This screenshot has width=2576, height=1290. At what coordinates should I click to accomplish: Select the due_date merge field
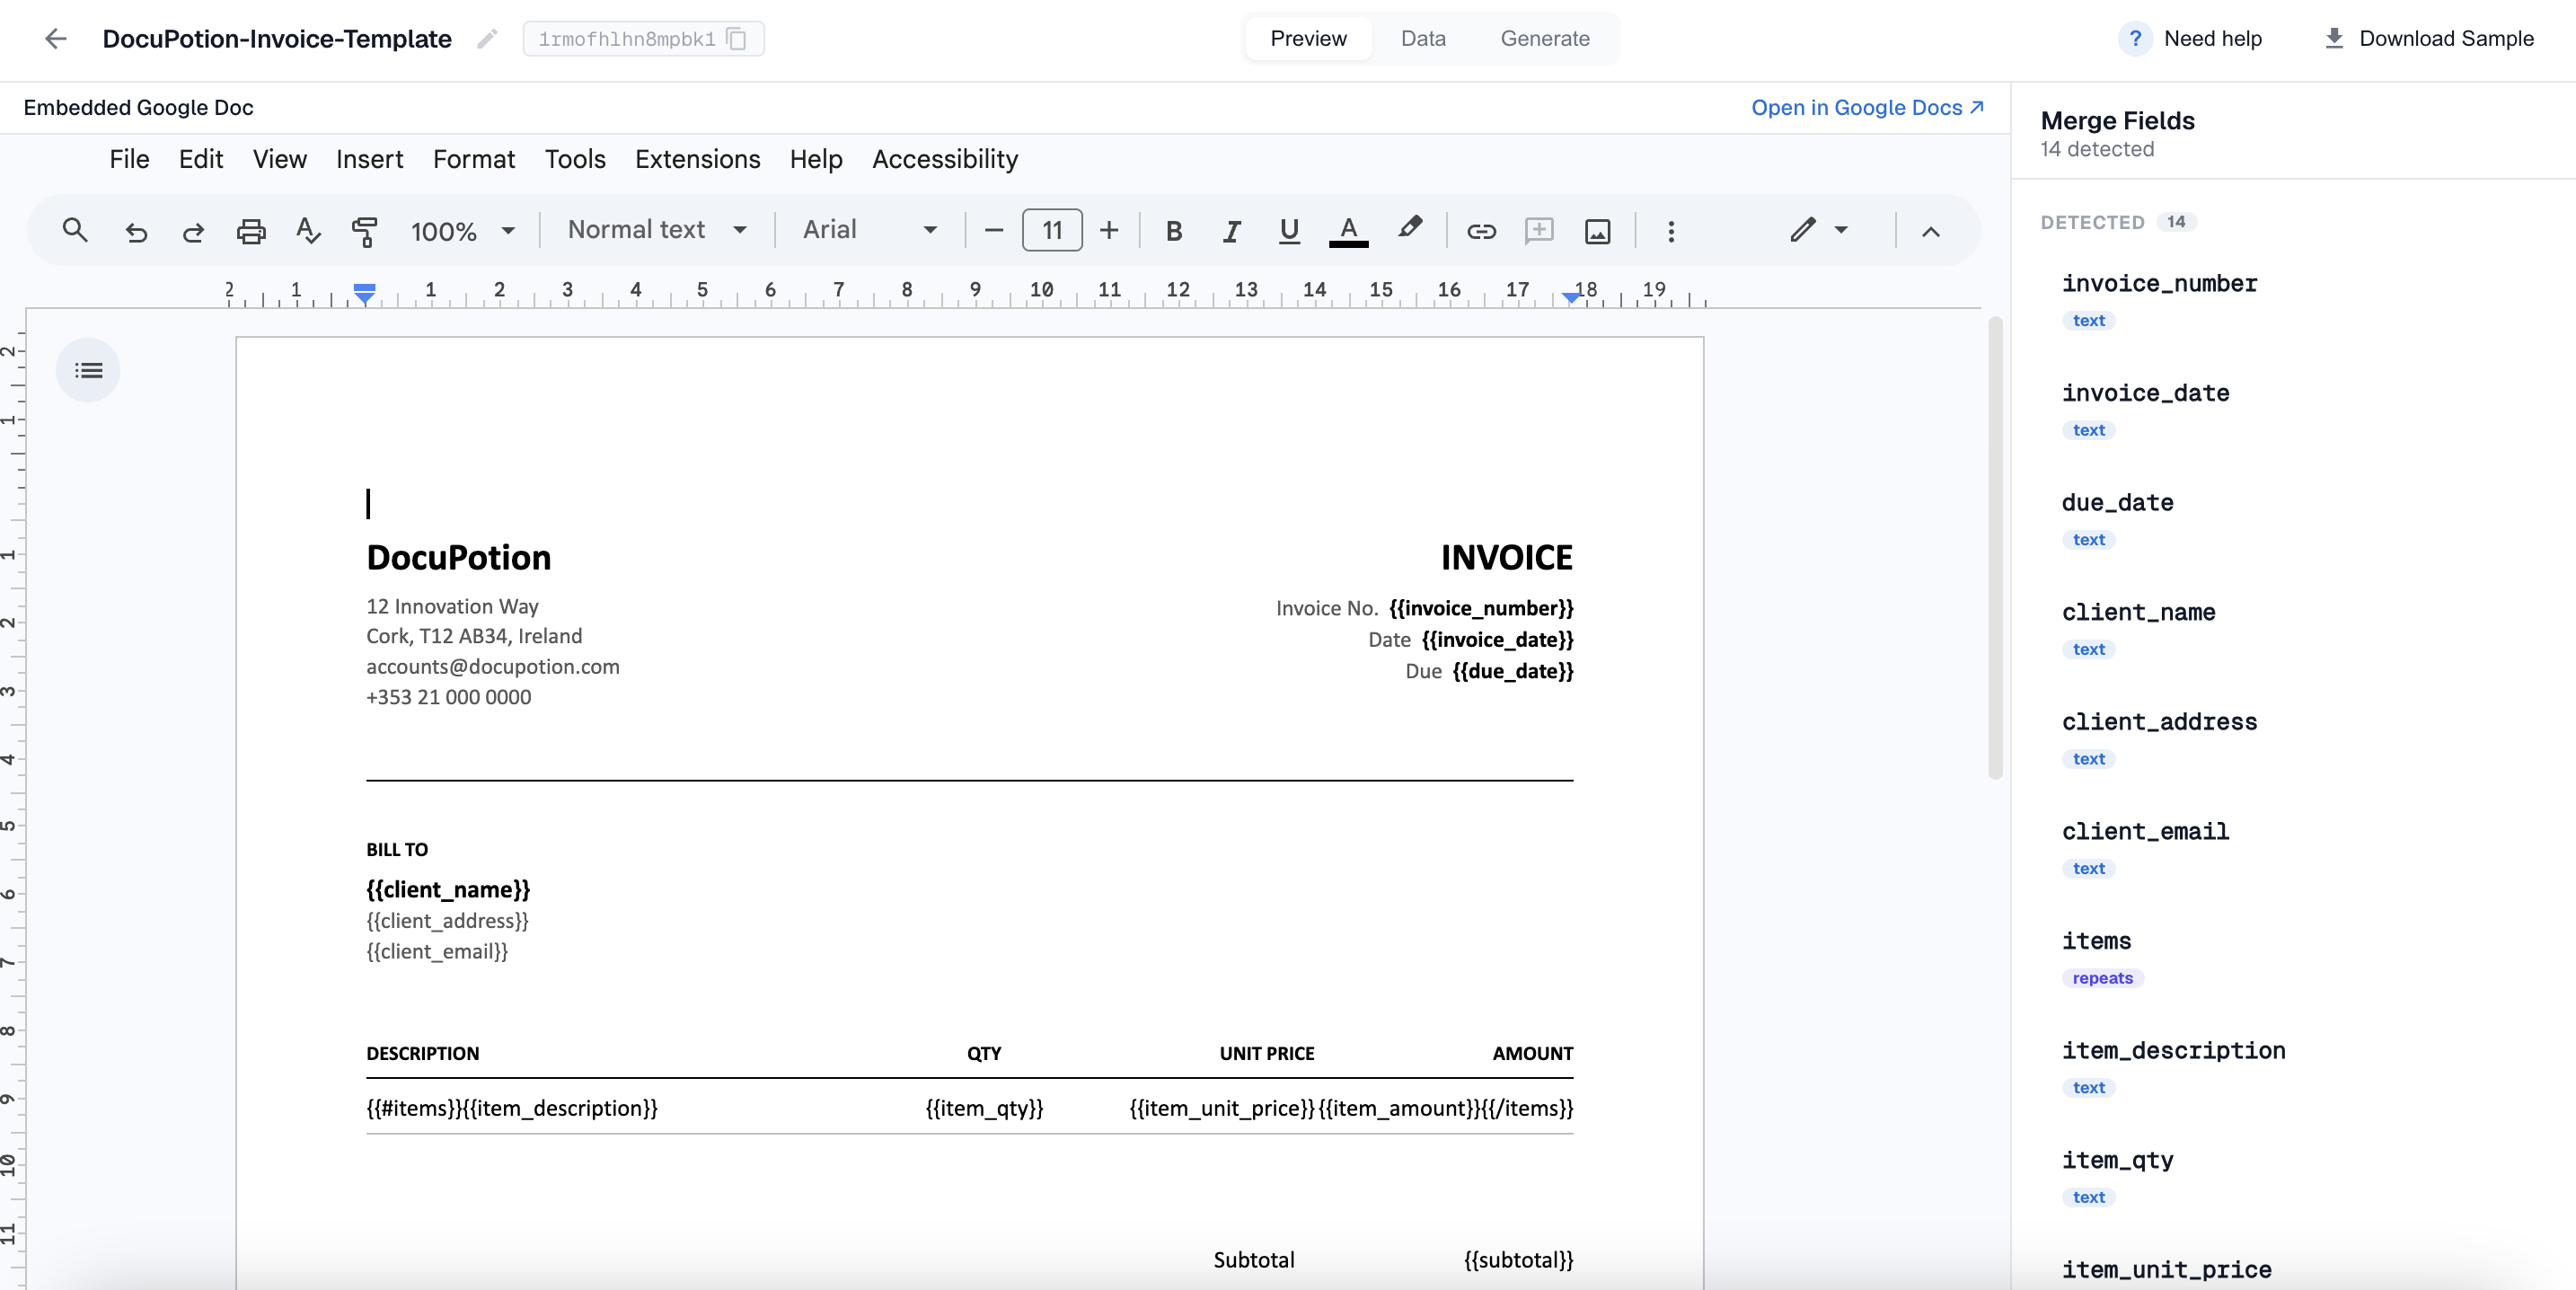(x=2117, y=503)
